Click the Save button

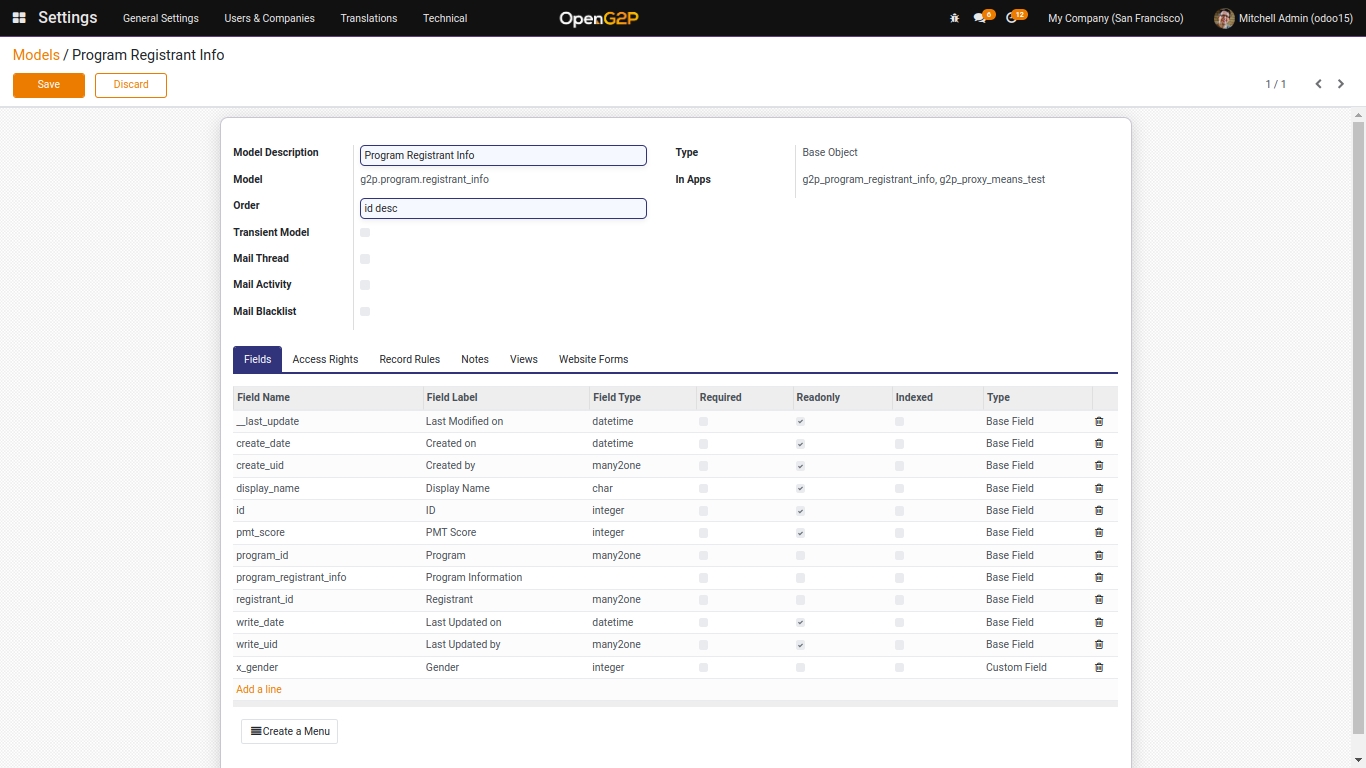coord(49,85)
